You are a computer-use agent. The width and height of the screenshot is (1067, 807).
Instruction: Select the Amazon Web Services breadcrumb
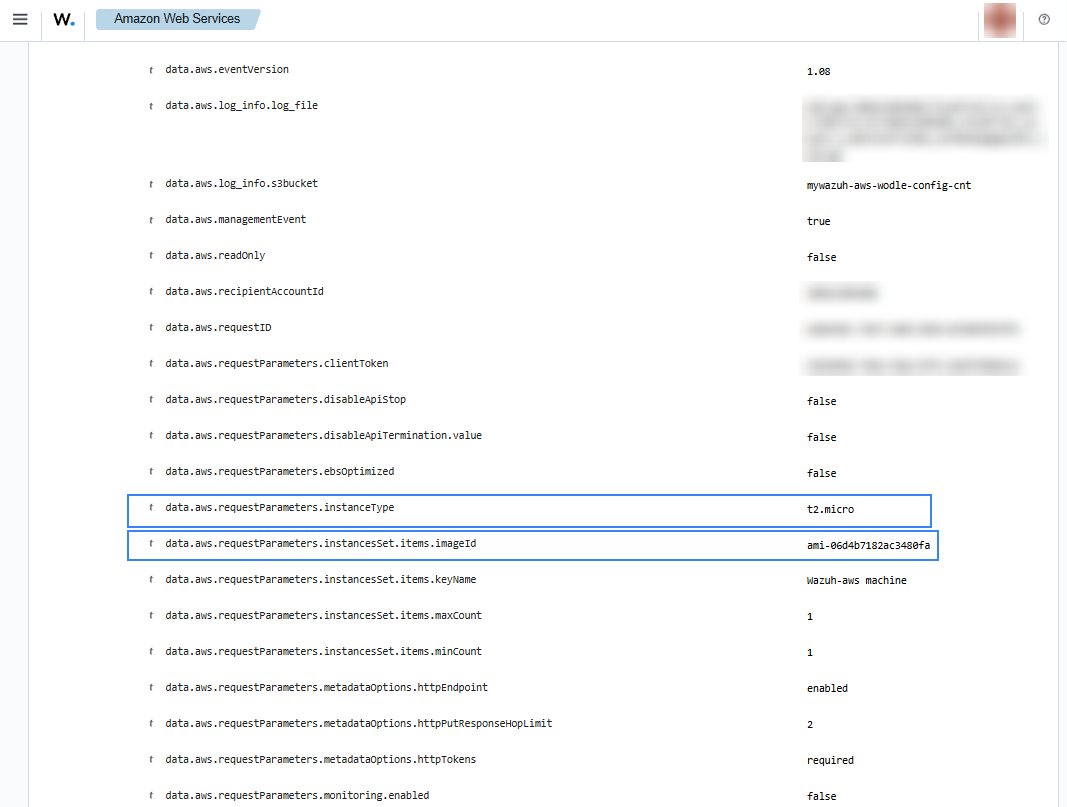click(177, 19)
